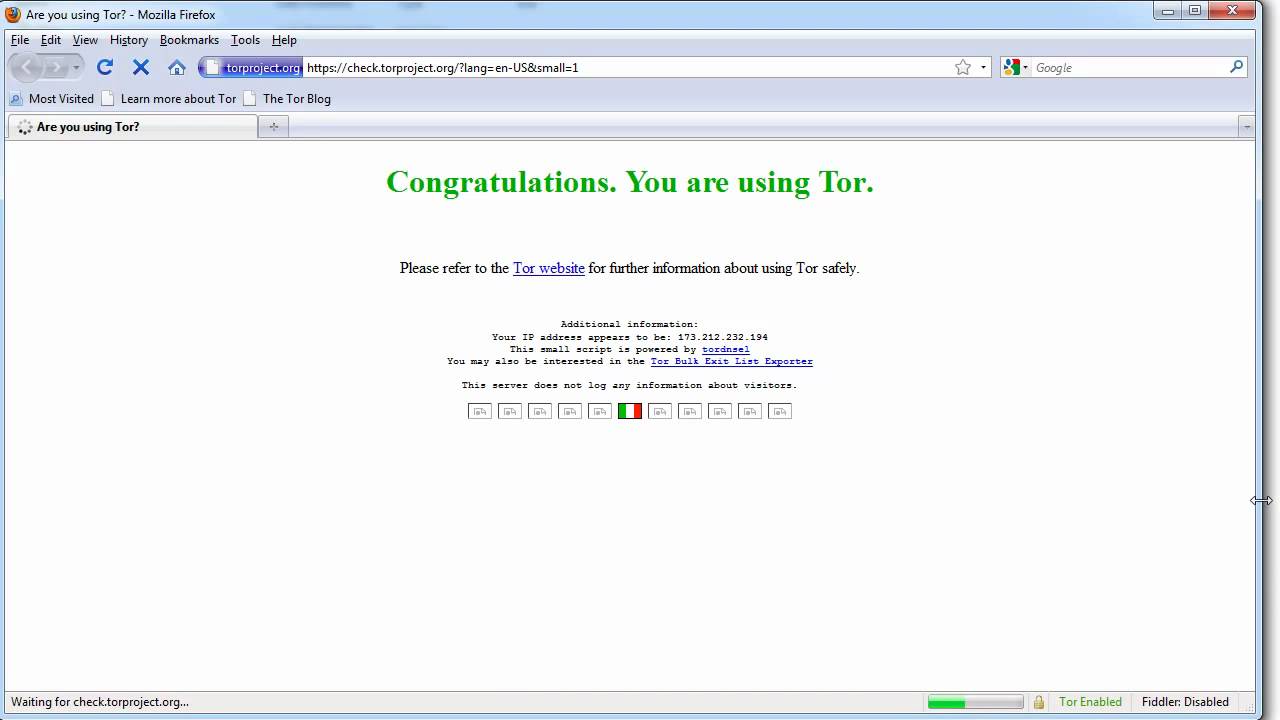The width and height of the screenshot is (1280, 720).
Task: Open the Tools menu
Action: pos(245,40)
